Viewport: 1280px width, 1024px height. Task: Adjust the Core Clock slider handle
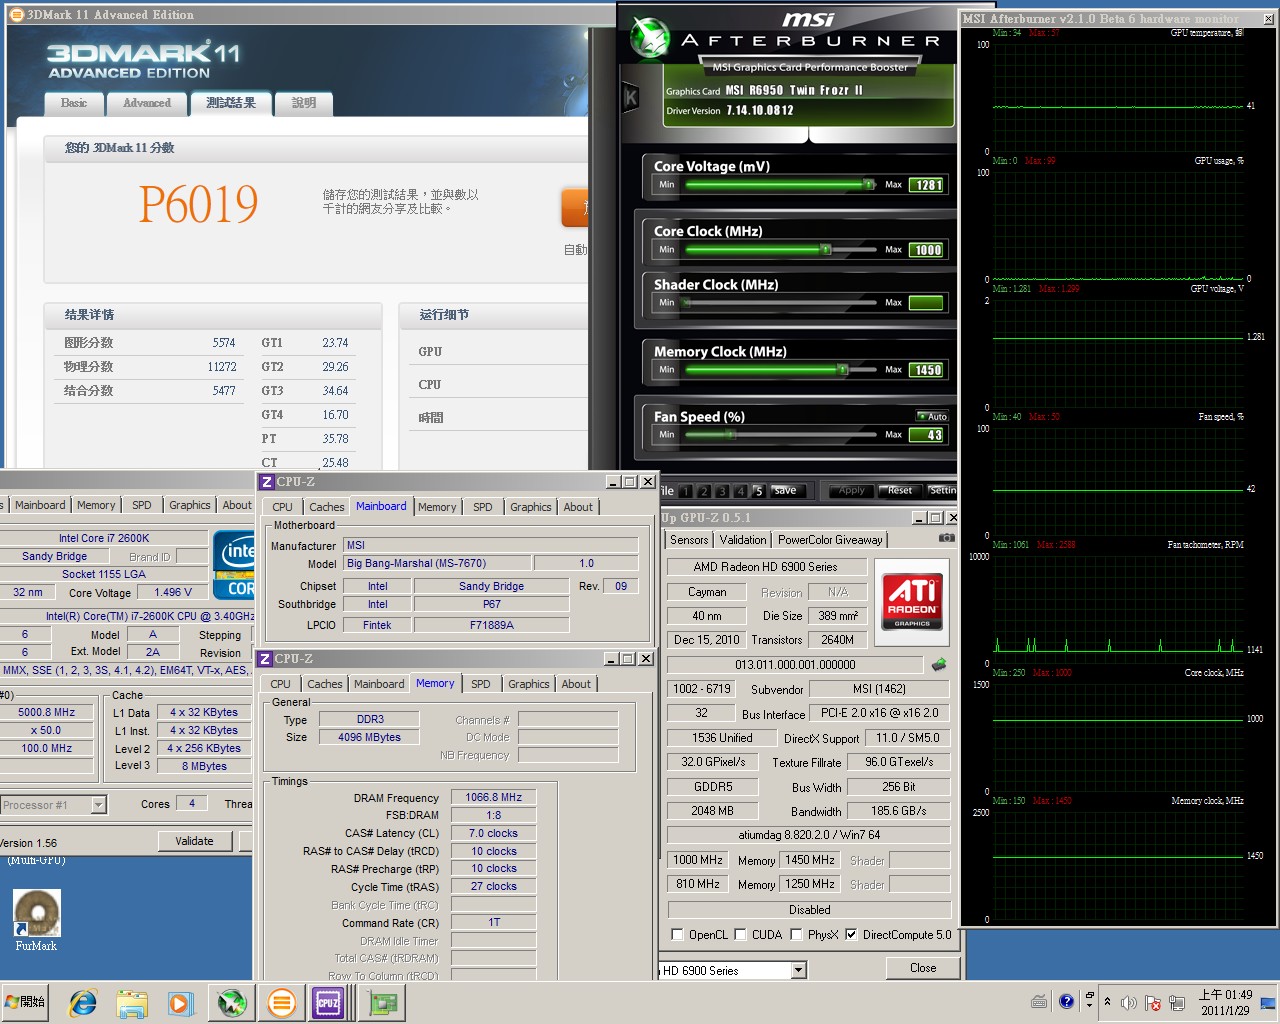[826, 249]
